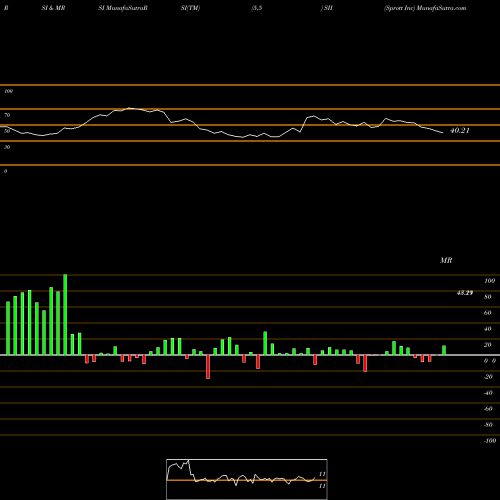This screenshot has width=500, height=500.
Task: Click the MR value label 48.29
Action: tap(465, 293)
